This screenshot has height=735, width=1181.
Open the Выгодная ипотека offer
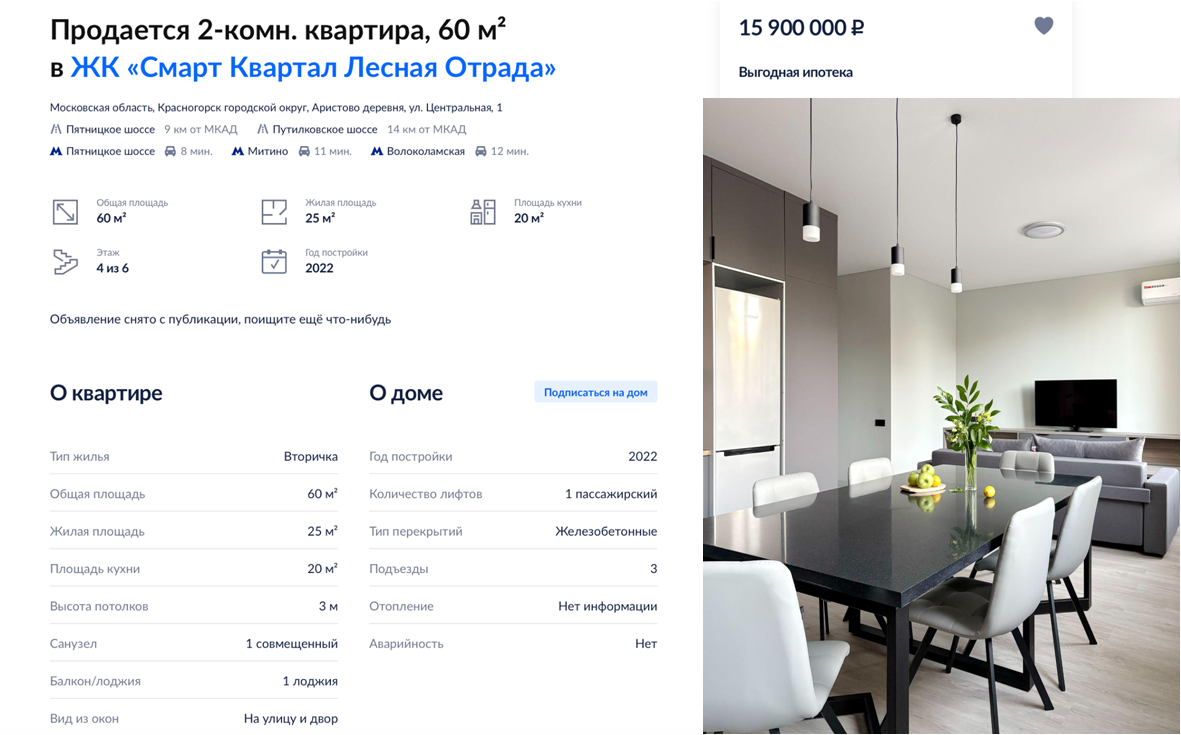pyautogui.click(x=795, y=72)
